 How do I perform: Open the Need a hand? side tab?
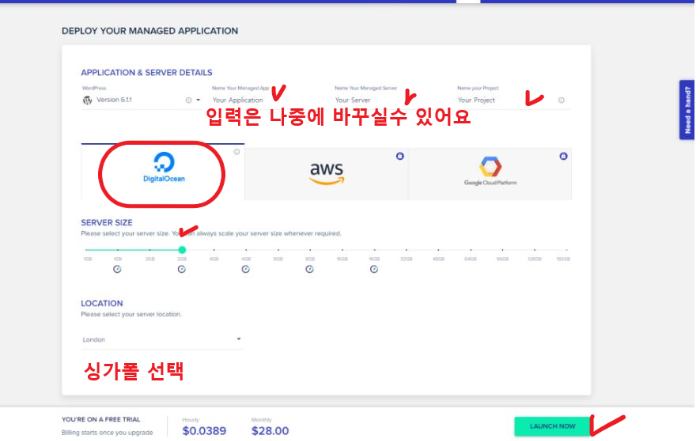(687, 110)
